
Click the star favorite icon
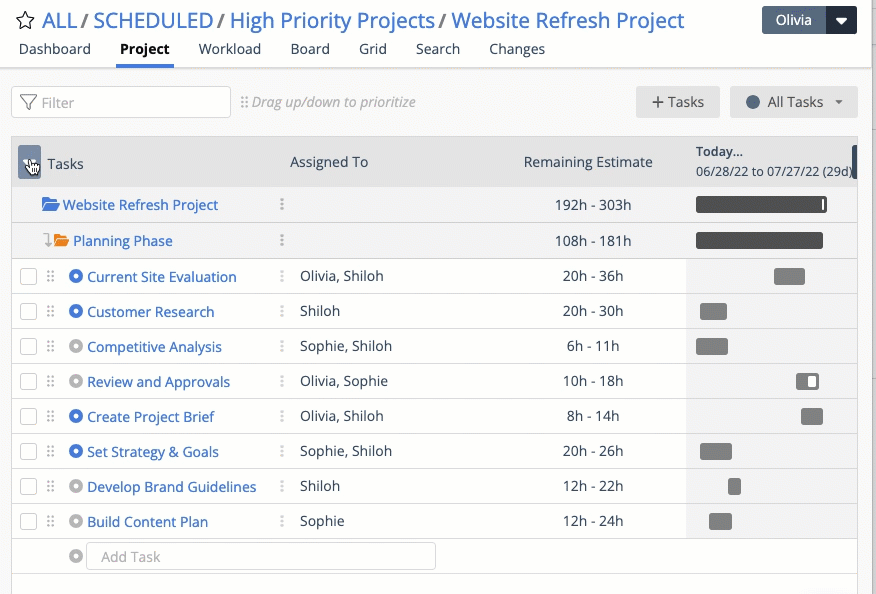[25, 21]
